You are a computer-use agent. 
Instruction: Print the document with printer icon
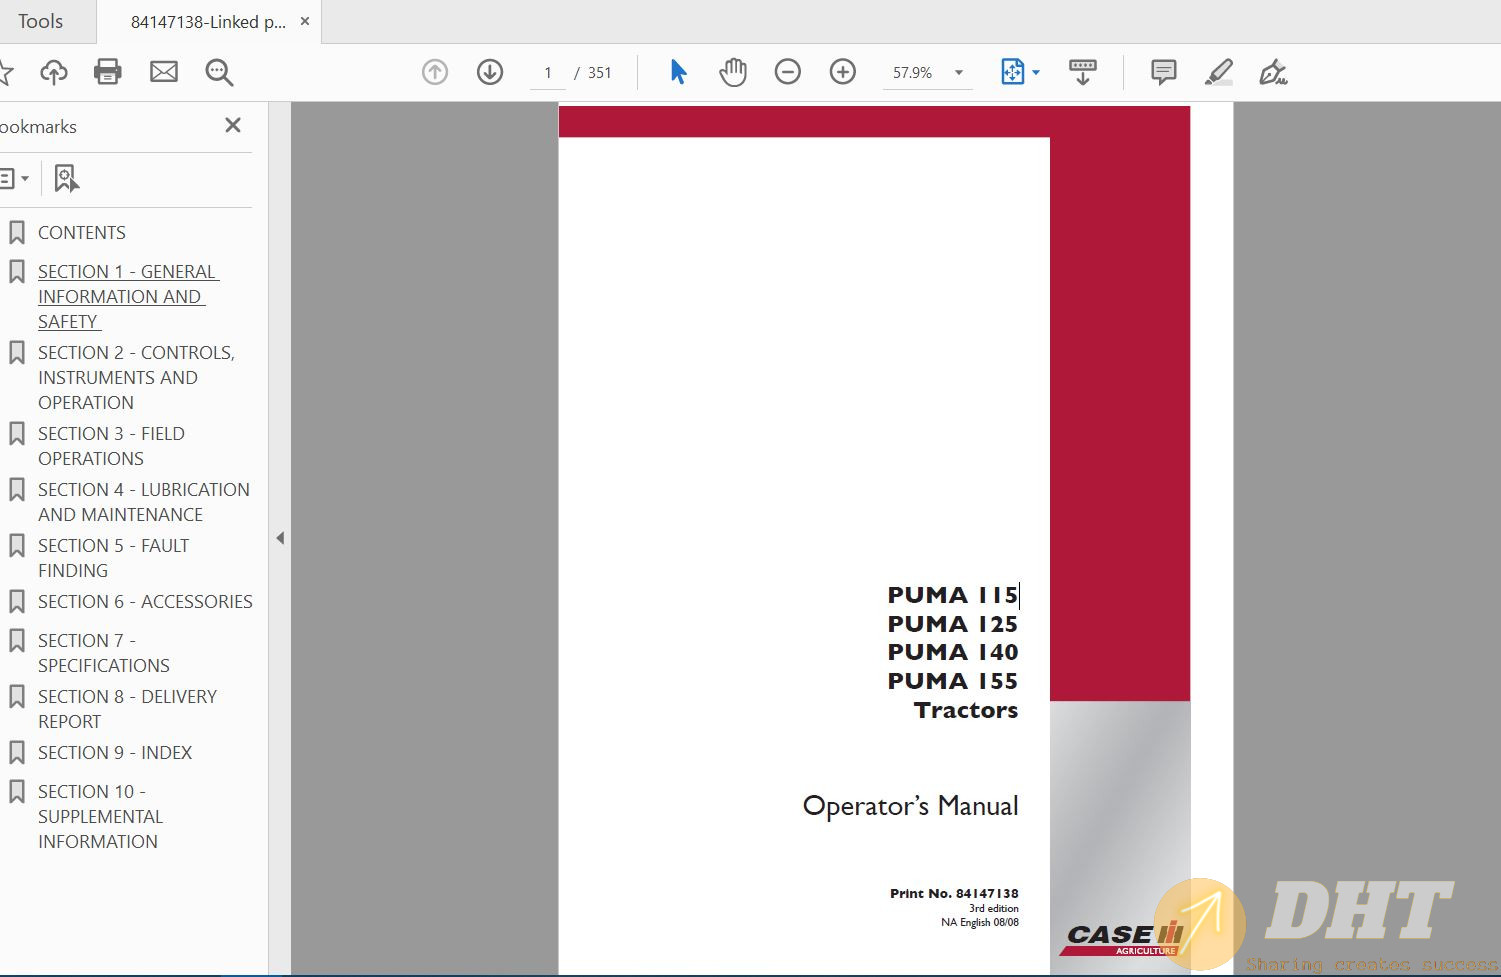point(108,72)
